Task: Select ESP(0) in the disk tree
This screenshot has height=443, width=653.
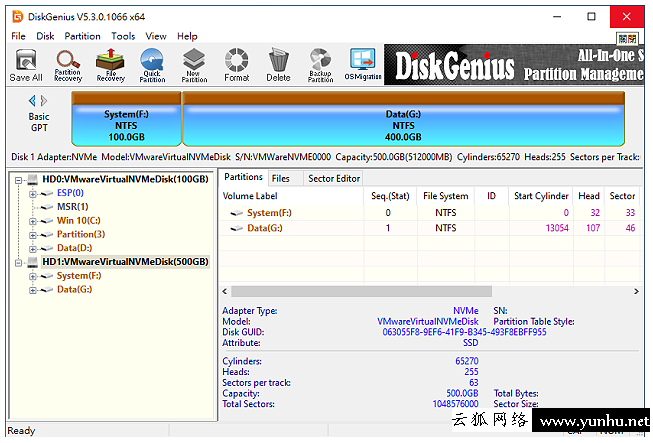Action: tap(70, 193)
